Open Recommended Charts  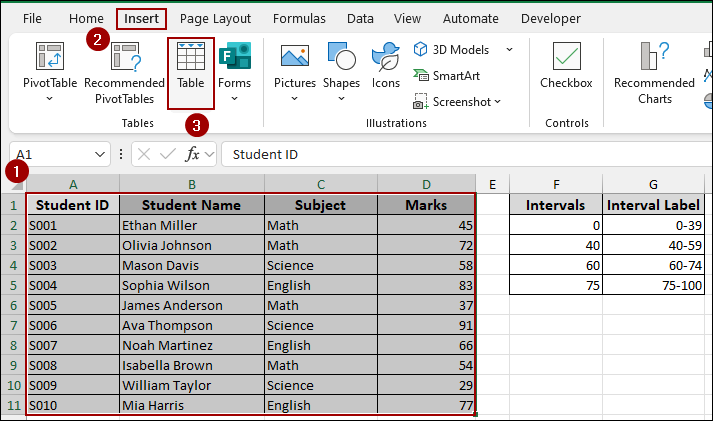654,73
